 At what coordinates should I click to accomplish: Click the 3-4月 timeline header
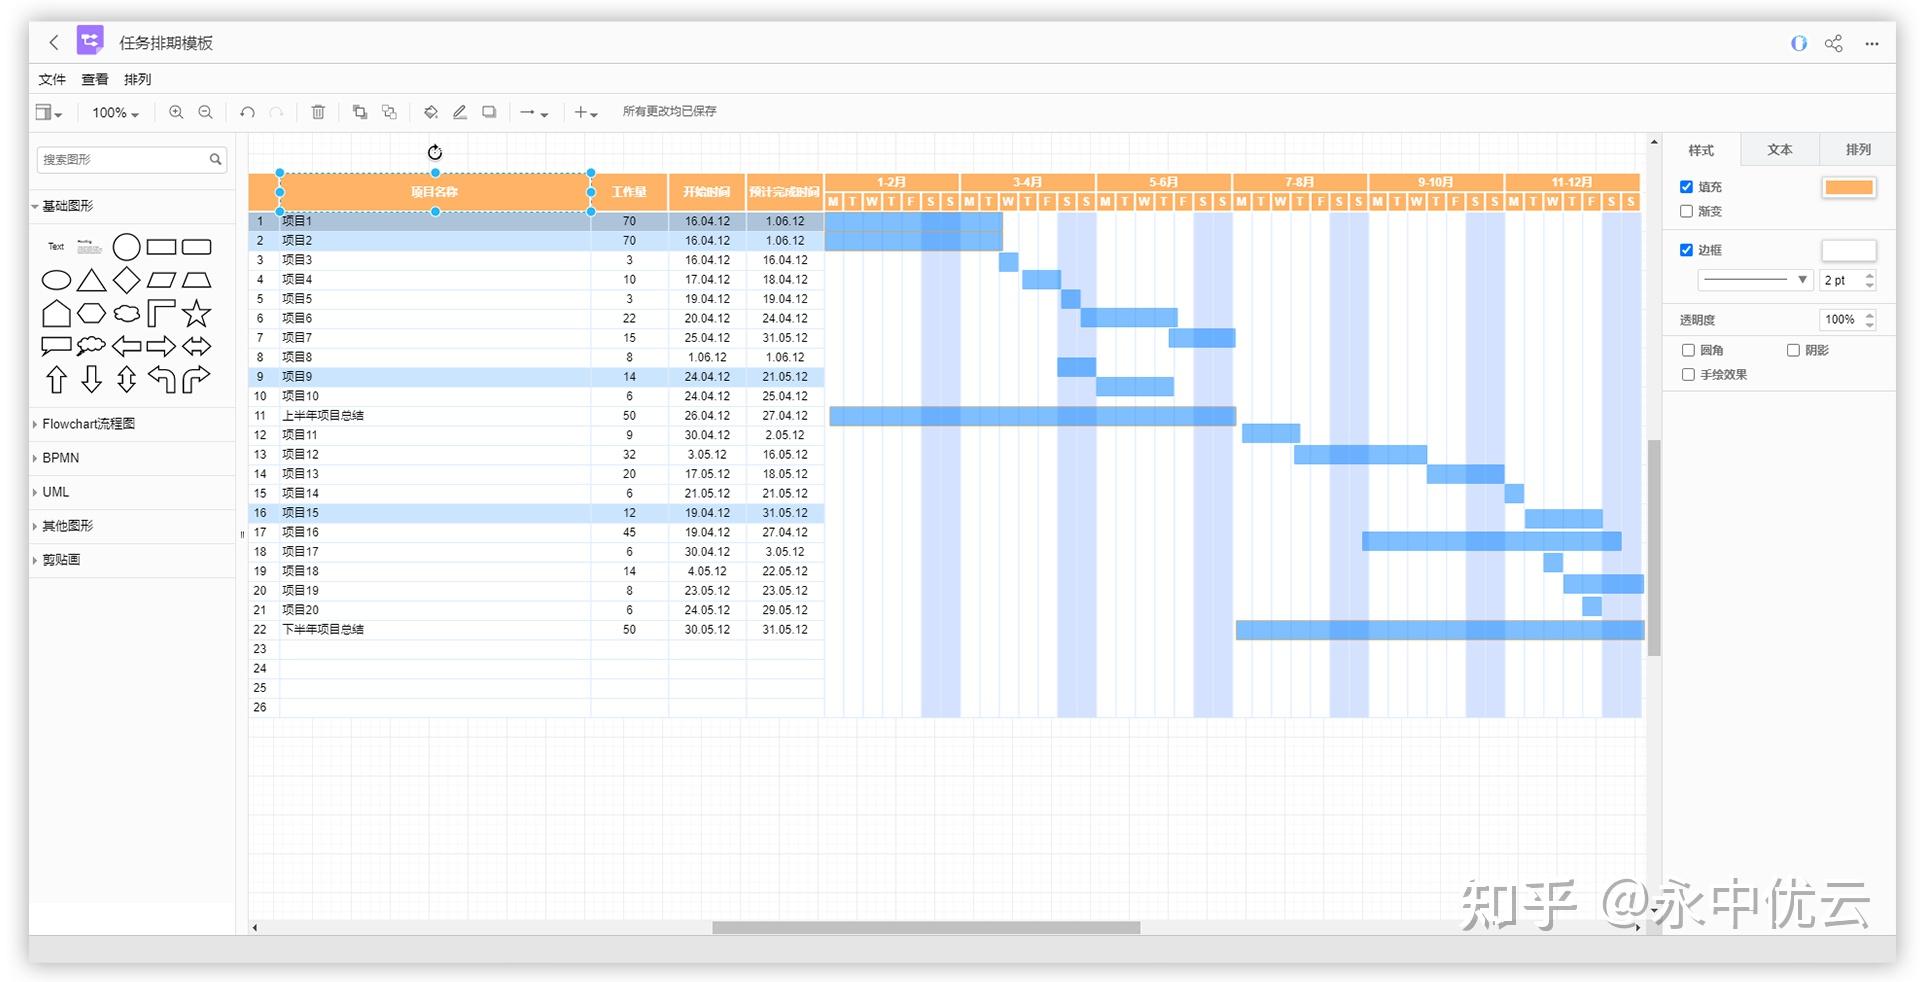(x=1027, y=182)
